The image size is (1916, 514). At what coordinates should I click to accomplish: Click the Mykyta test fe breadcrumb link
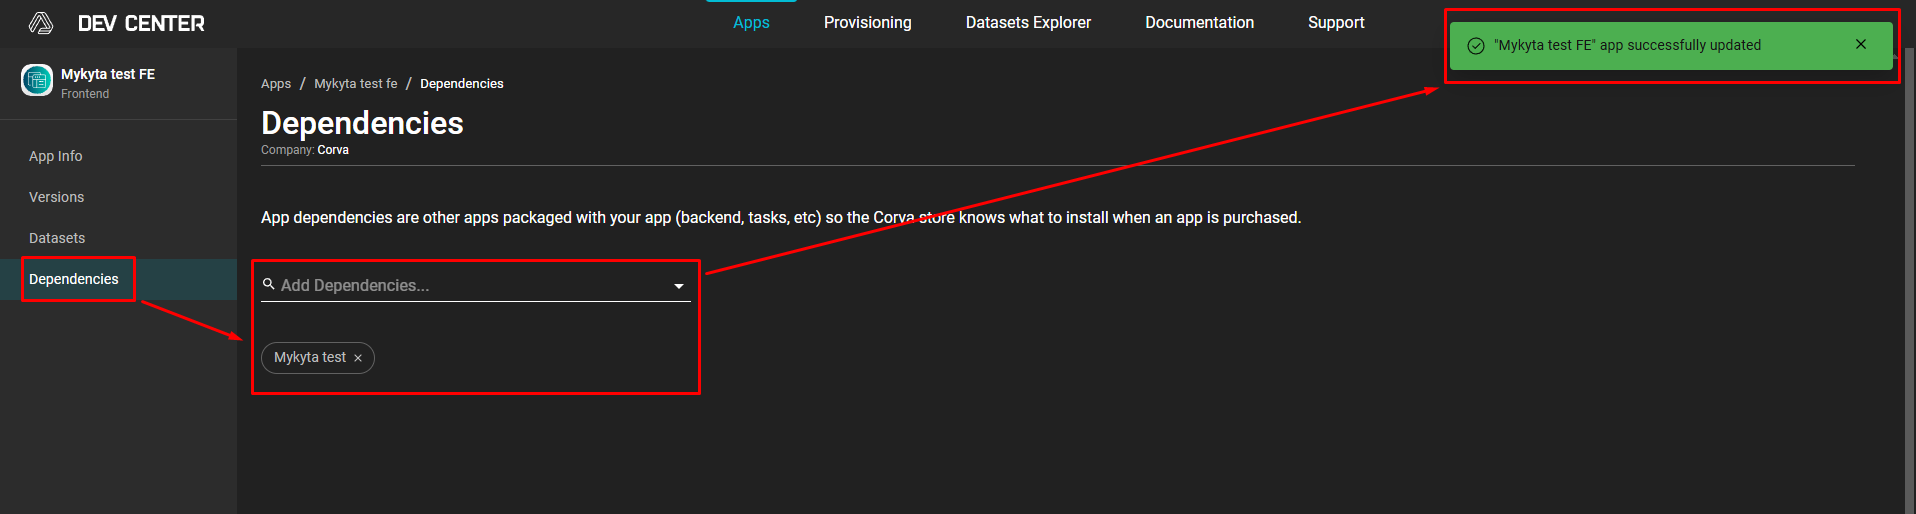(355, 84)
